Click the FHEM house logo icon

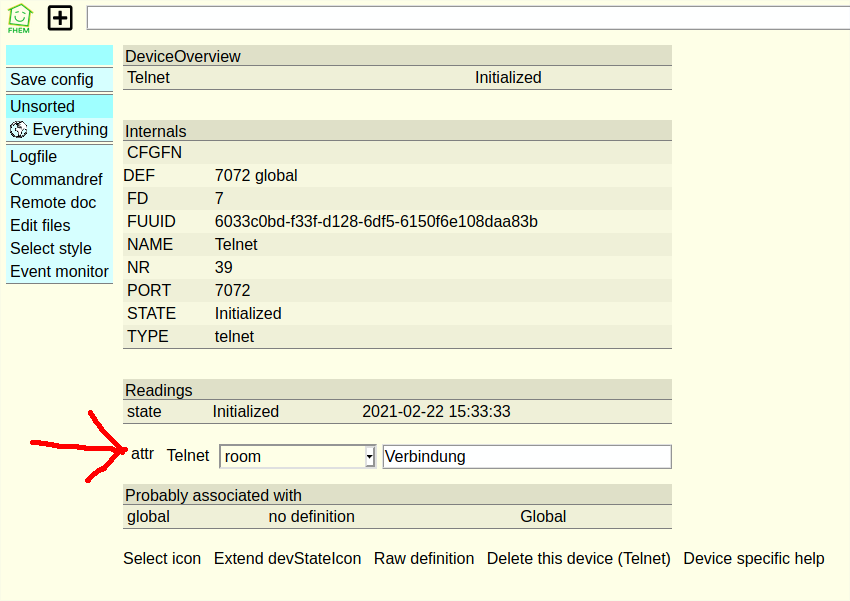tap(19, 18)
